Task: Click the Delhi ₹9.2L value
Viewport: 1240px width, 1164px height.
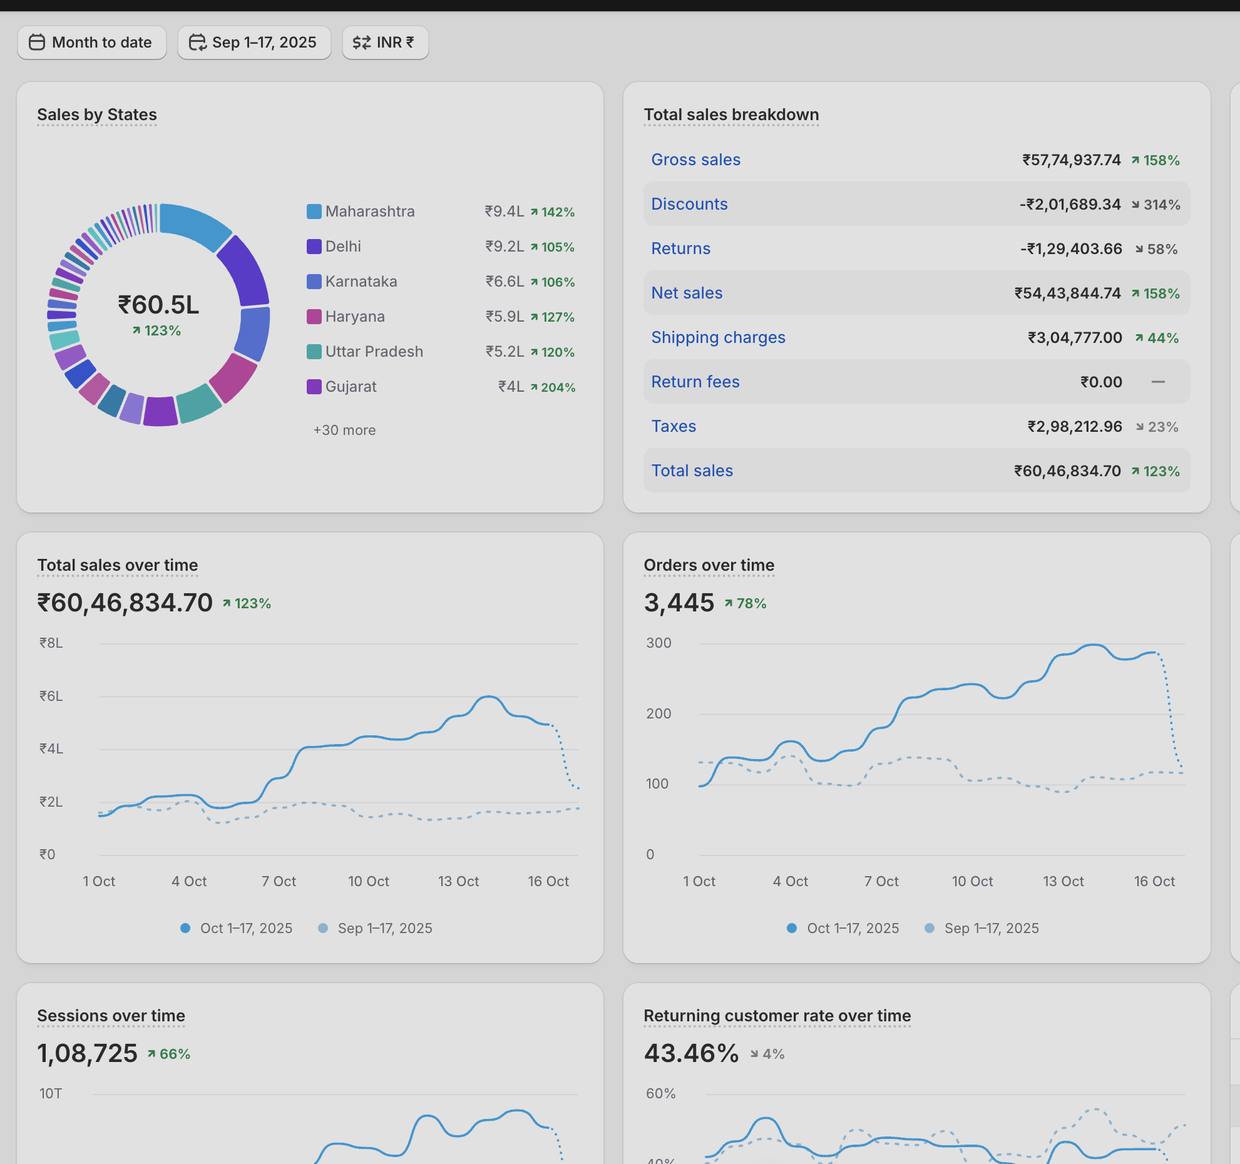Action: click(x=504, y=247)
